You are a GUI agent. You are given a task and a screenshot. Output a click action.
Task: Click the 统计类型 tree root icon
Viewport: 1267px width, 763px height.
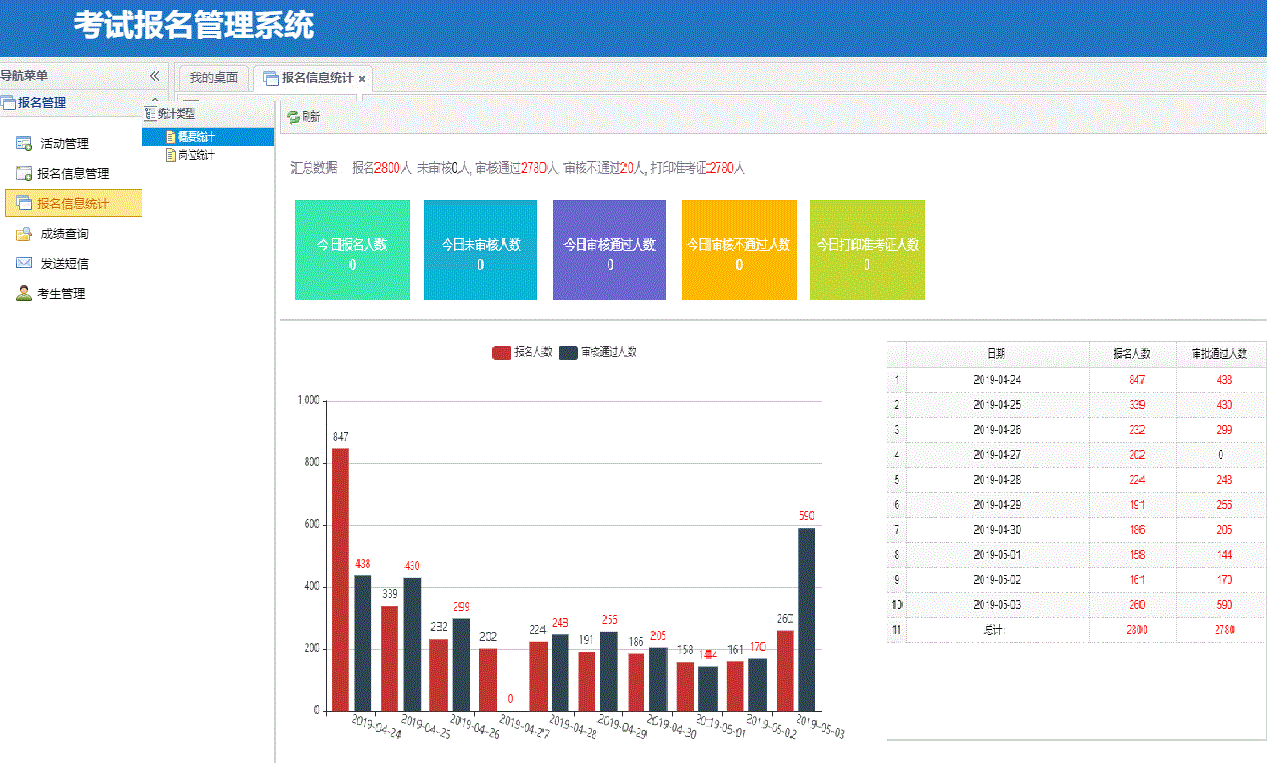(151, 114)
